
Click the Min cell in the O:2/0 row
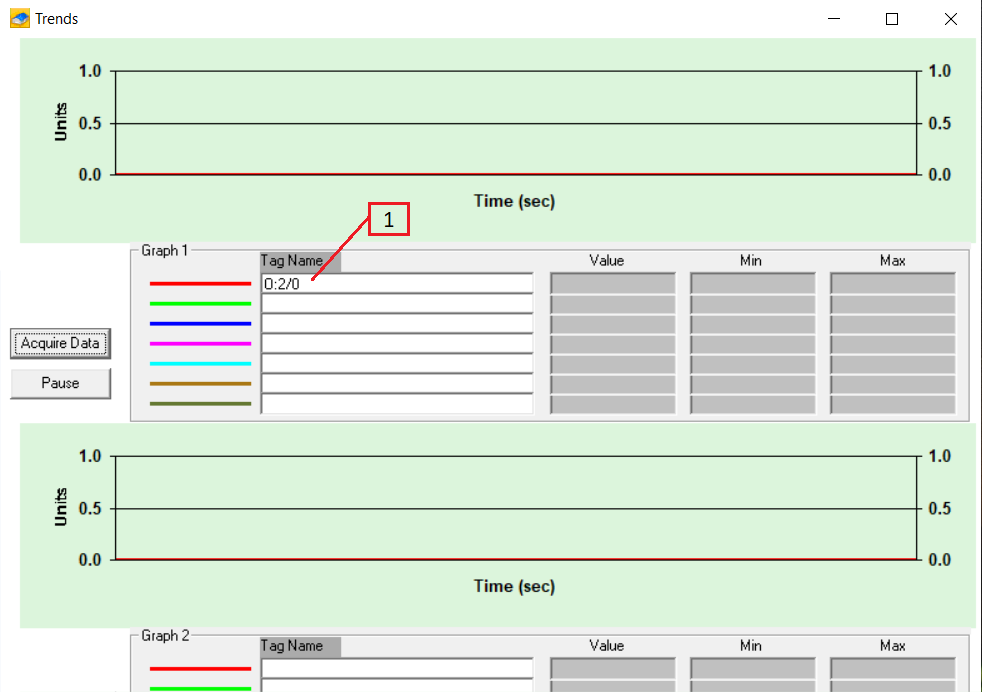coord(753,283)
